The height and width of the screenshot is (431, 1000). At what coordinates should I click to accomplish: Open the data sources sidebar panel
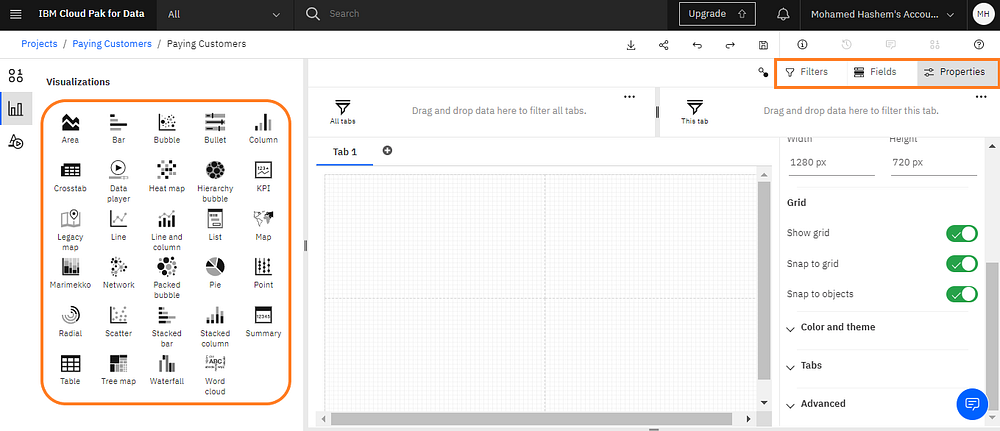click(15, 76)
